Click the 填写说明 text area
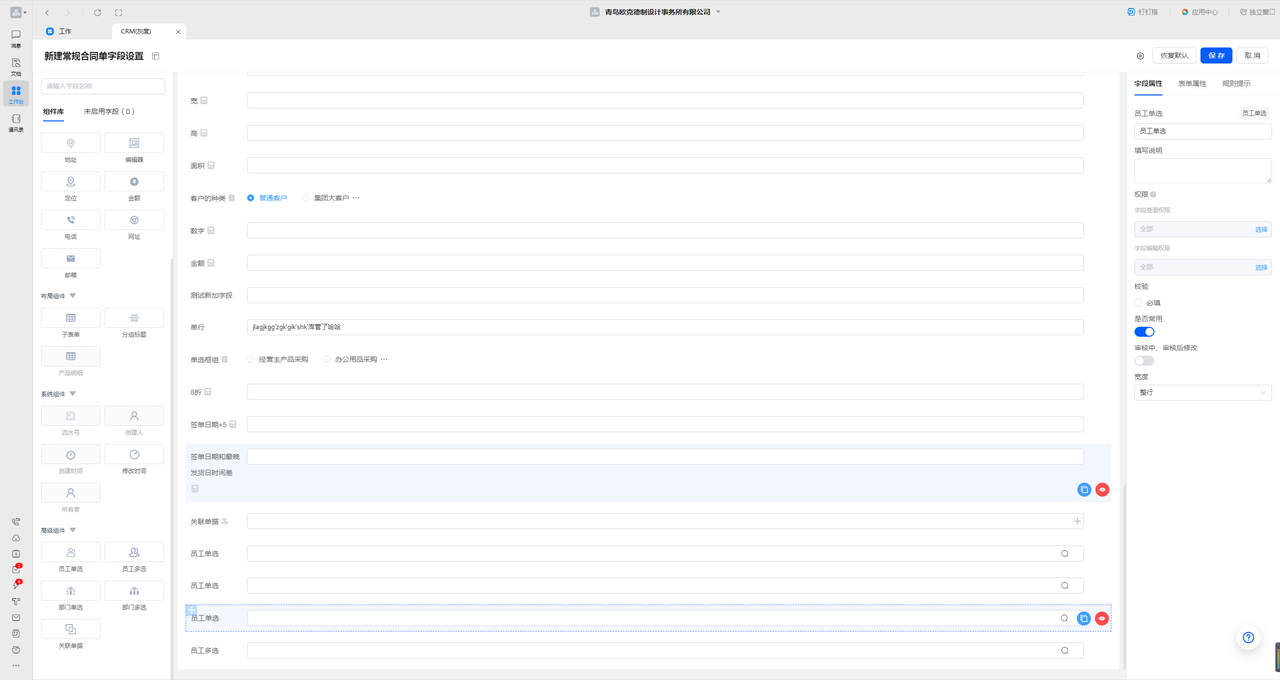The image size is (1280, 680). pos(1202,171)
